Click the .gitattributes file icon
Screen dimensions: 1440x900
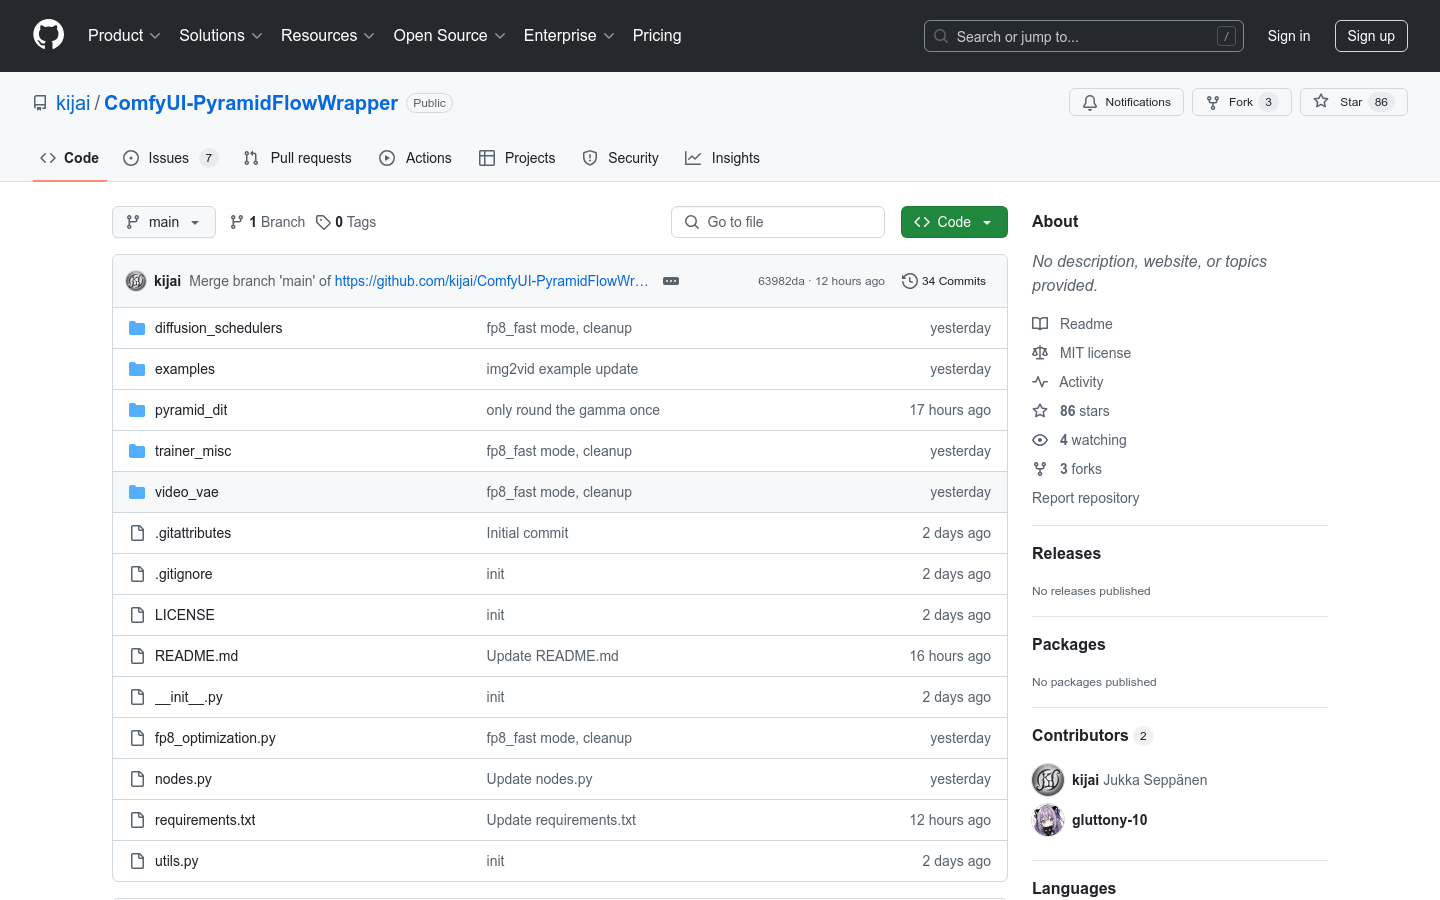pos(137,533)
